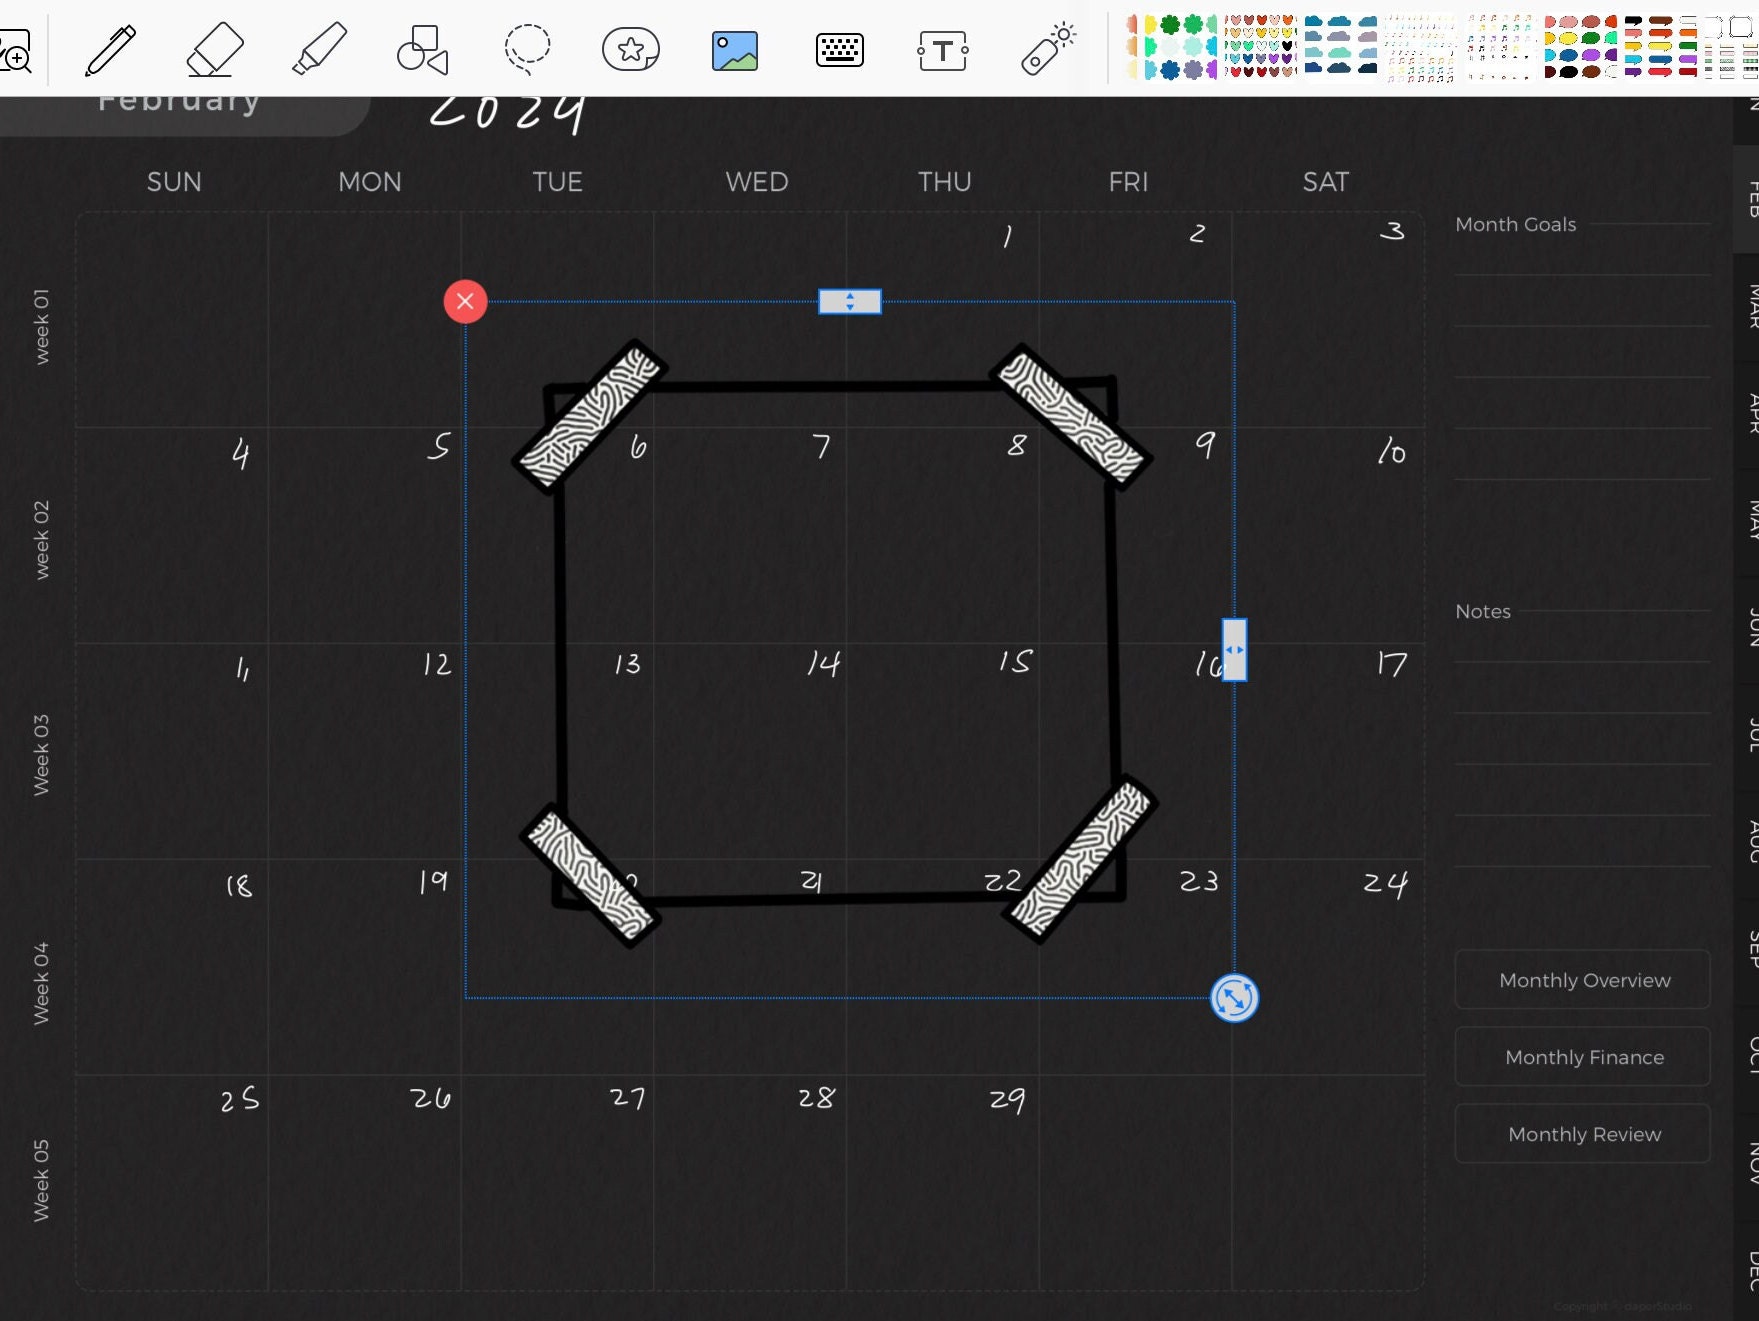1759x1321 pixels.
Task: Open the Monthly Review page
Action: click(1583, 1133)
